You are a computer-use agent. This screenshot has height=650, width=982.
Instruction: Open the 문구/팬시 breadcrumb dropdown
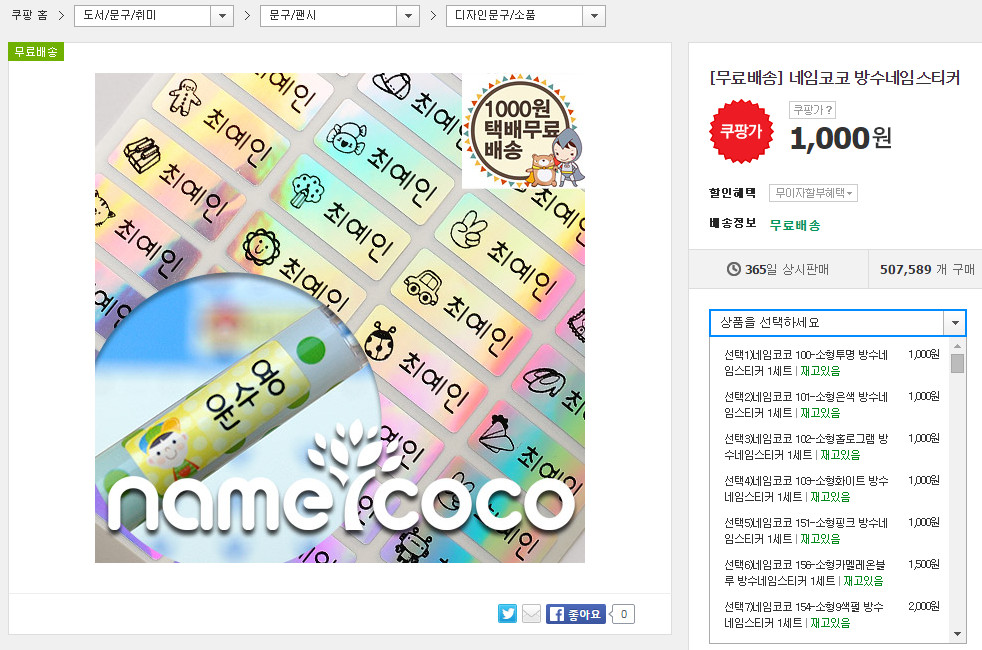coord(408,16)
